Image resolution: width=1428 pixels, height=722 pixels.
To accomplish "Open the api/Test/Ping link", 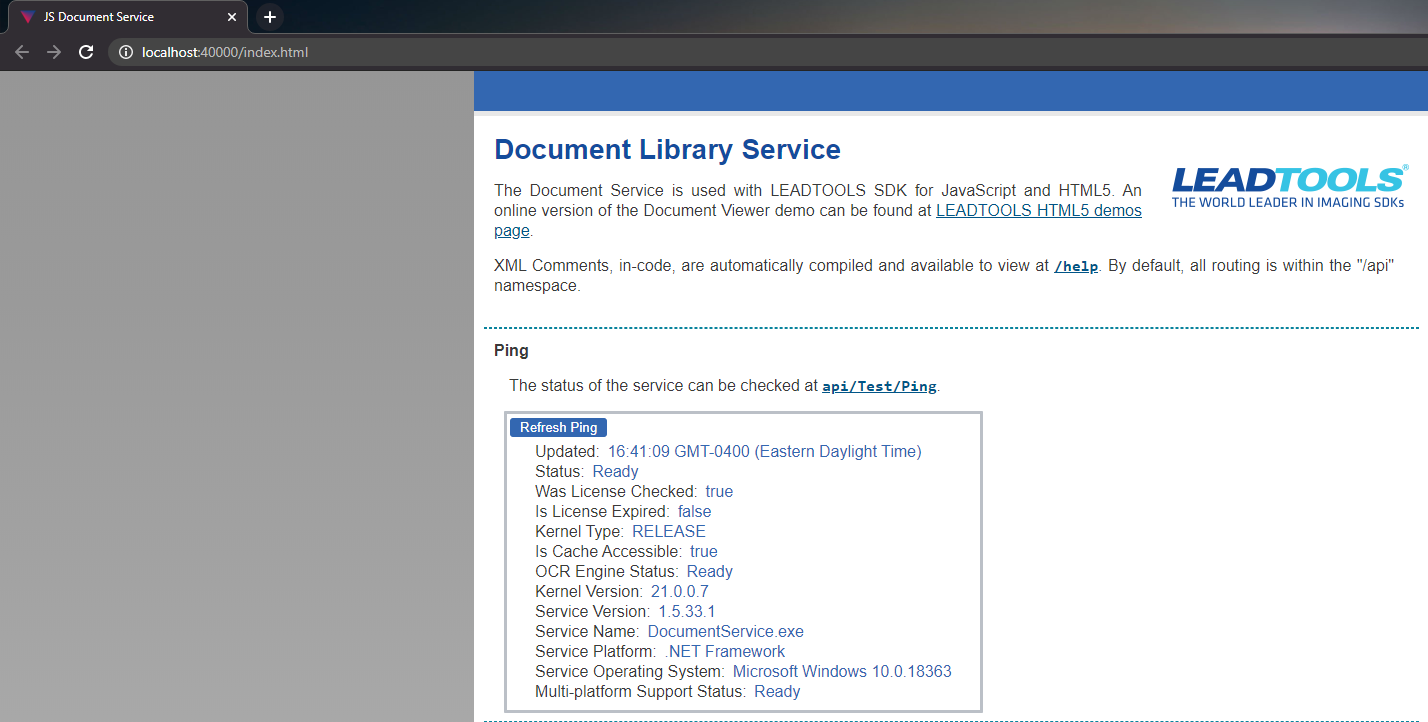I will click(879, 386).
